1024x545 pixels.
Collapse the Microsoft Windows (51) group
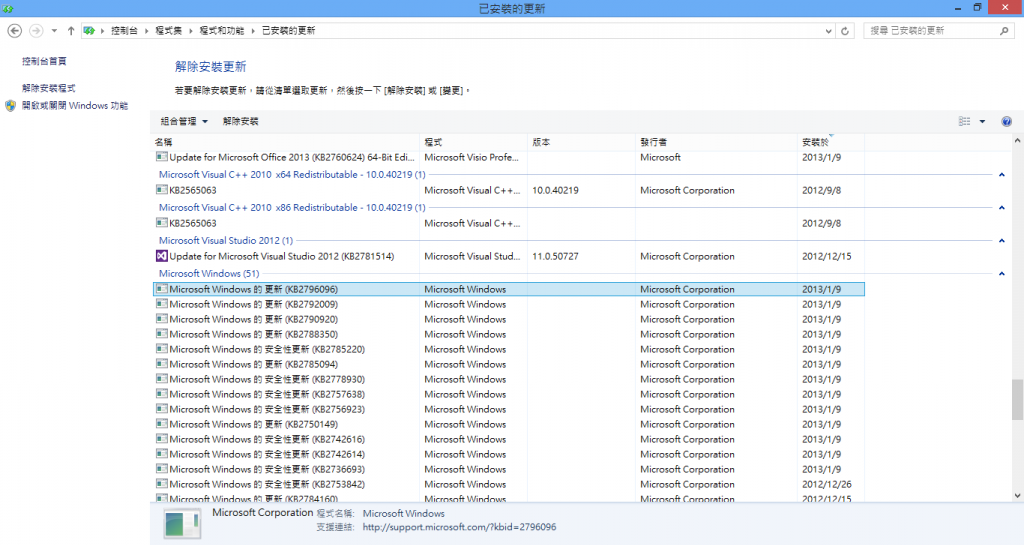point(1001,274)
